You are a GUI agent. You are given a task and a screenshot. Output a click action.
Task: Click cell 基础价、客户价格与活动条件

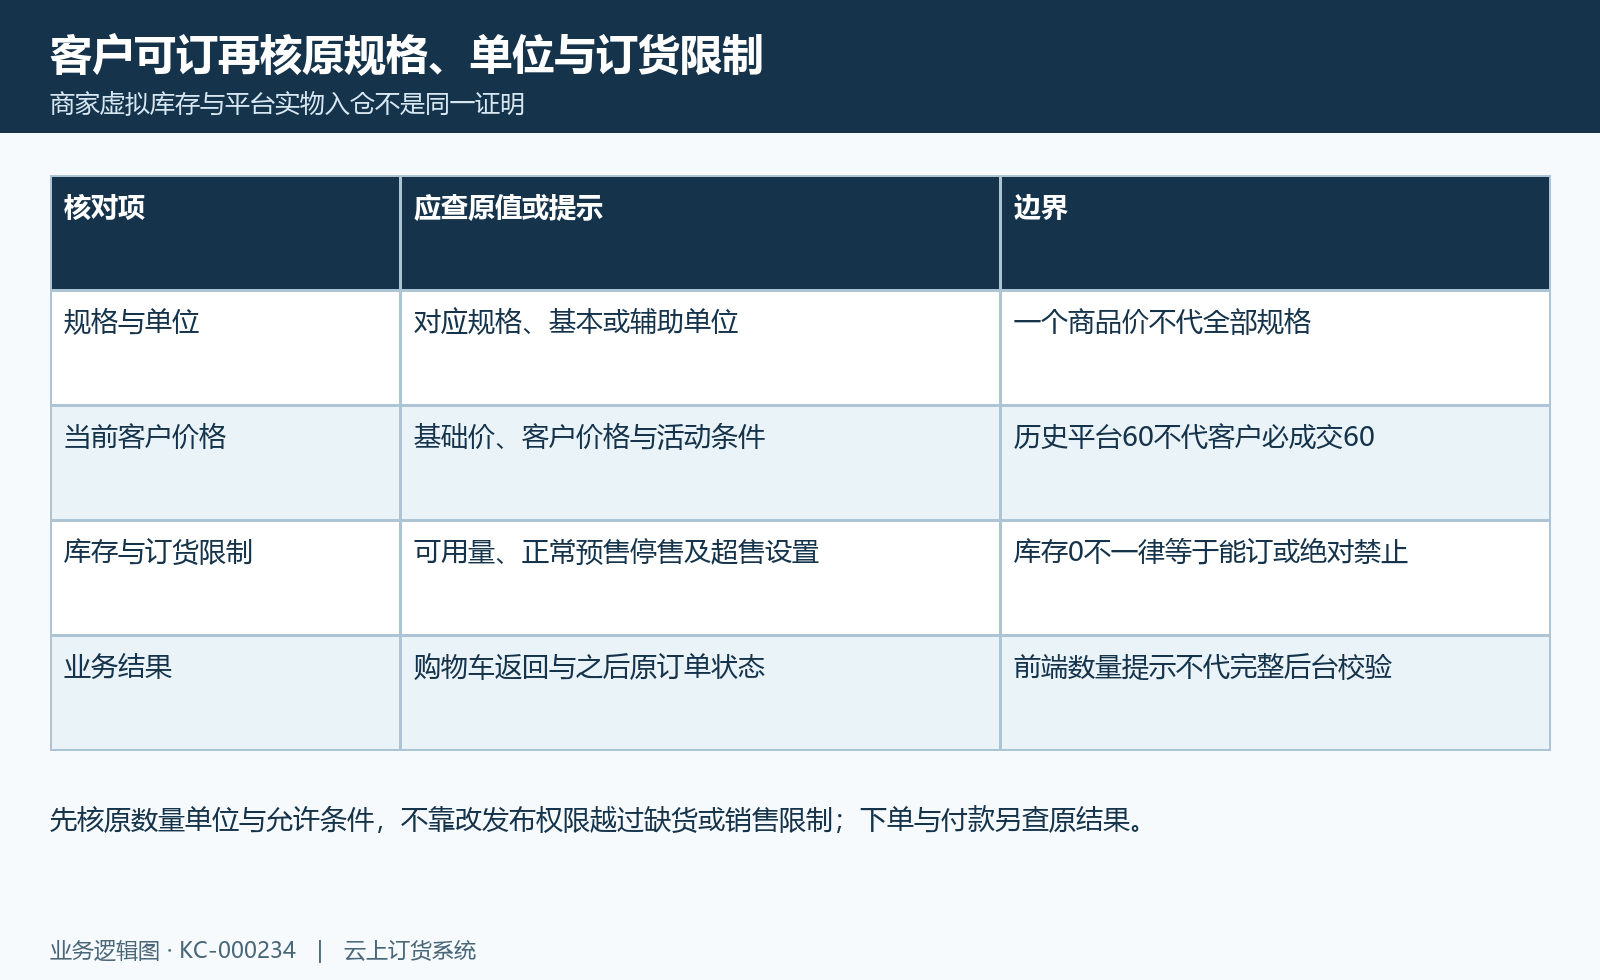700,463
